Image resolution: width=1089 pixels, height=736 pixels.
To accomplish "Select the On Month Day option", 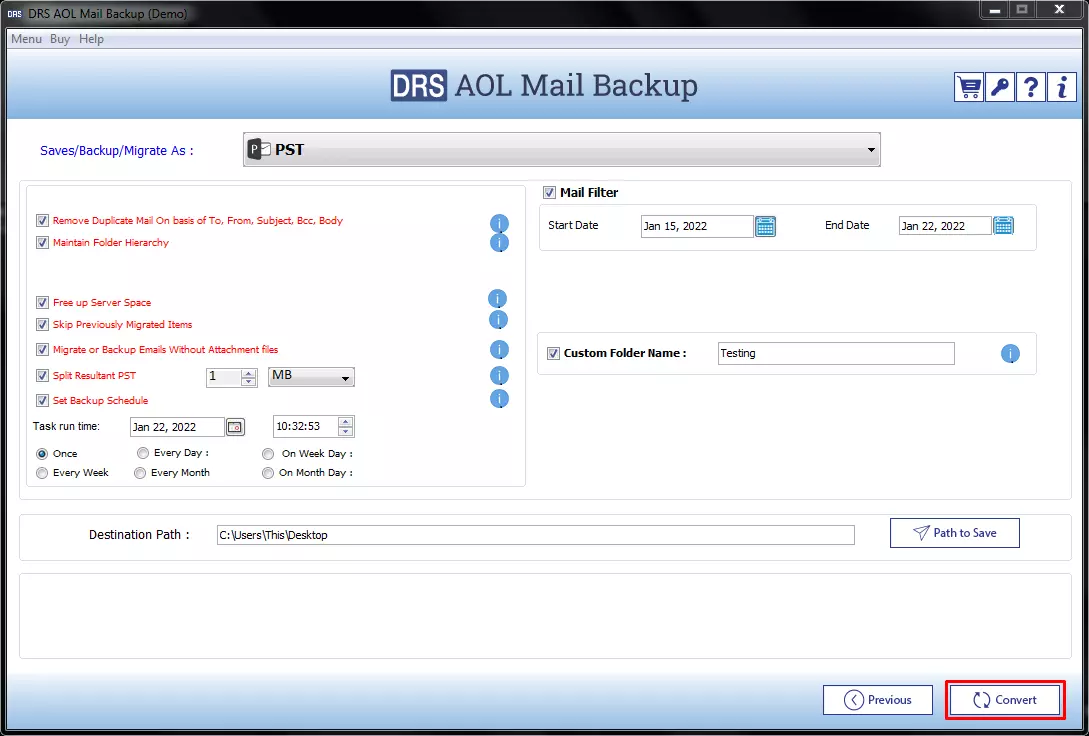I will 268,474.
